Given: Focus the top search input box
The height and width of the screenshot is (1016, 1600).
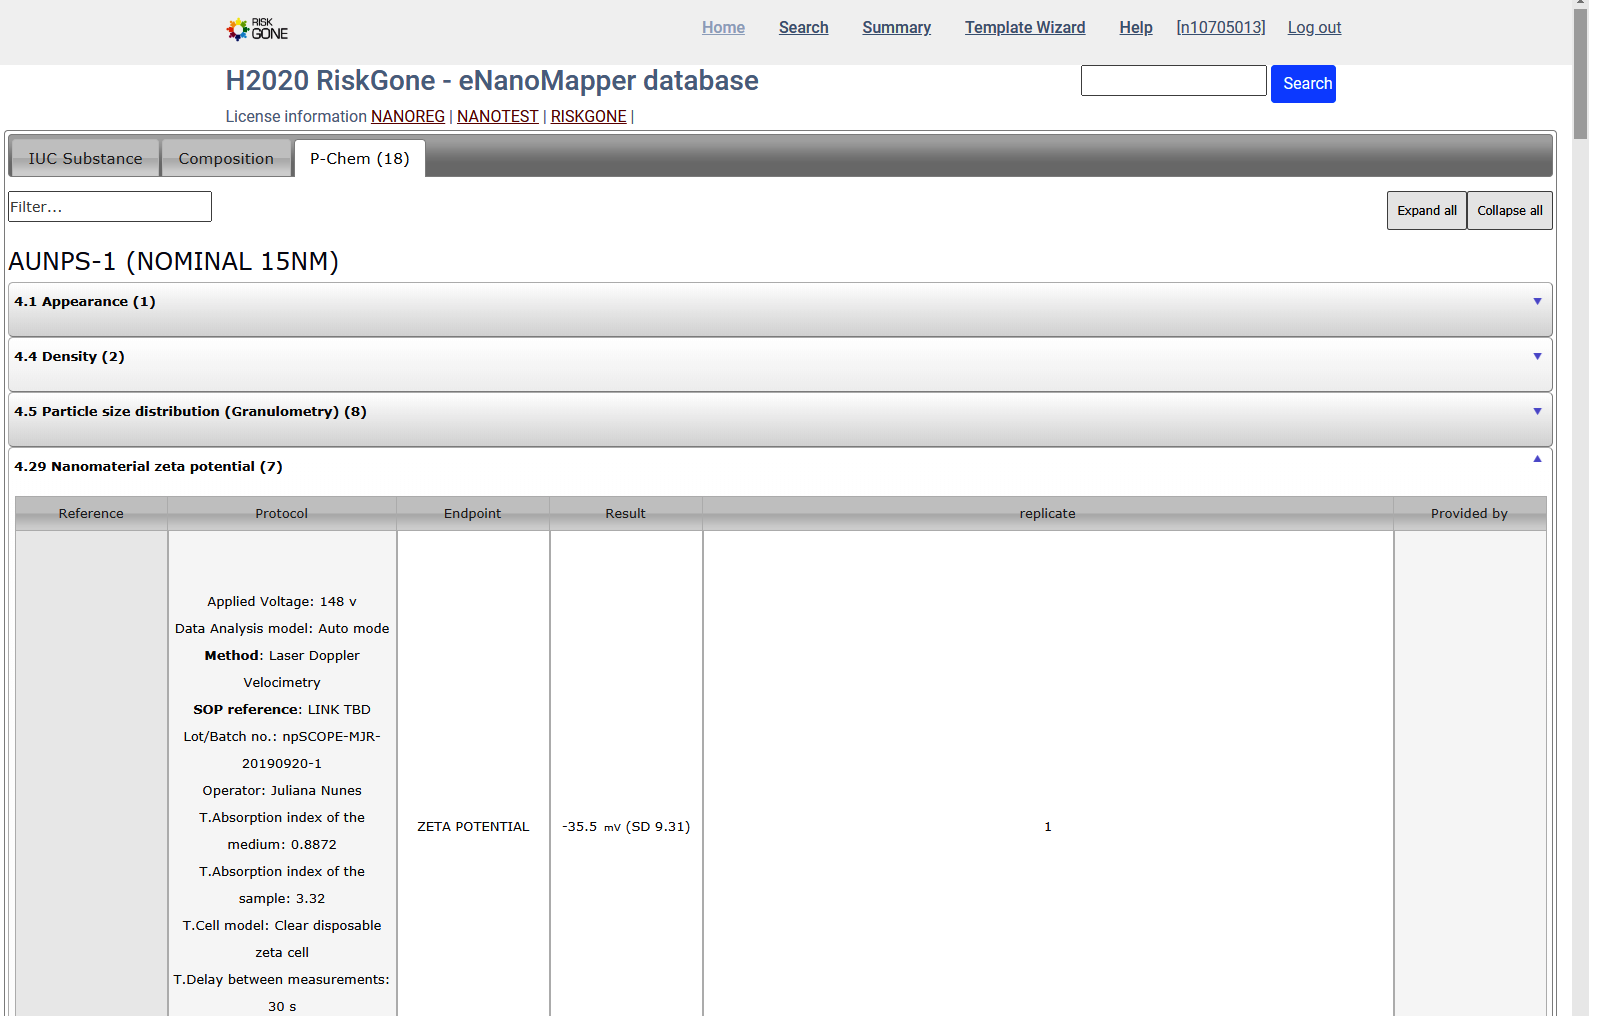Looking at the screenshot, I should coord(1173,81).
